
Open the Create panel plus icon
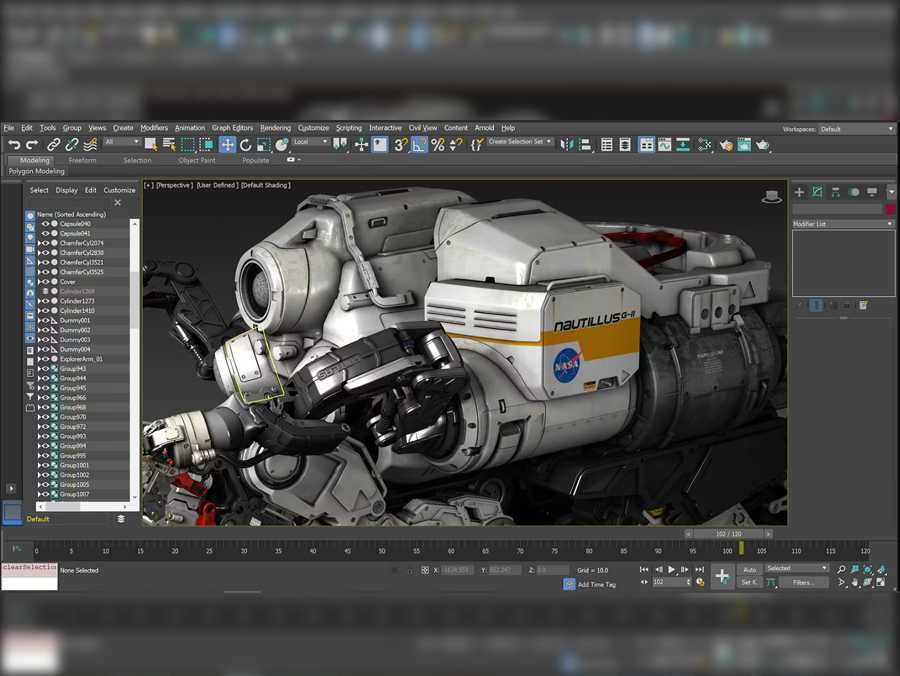click(x=800, y=192)
